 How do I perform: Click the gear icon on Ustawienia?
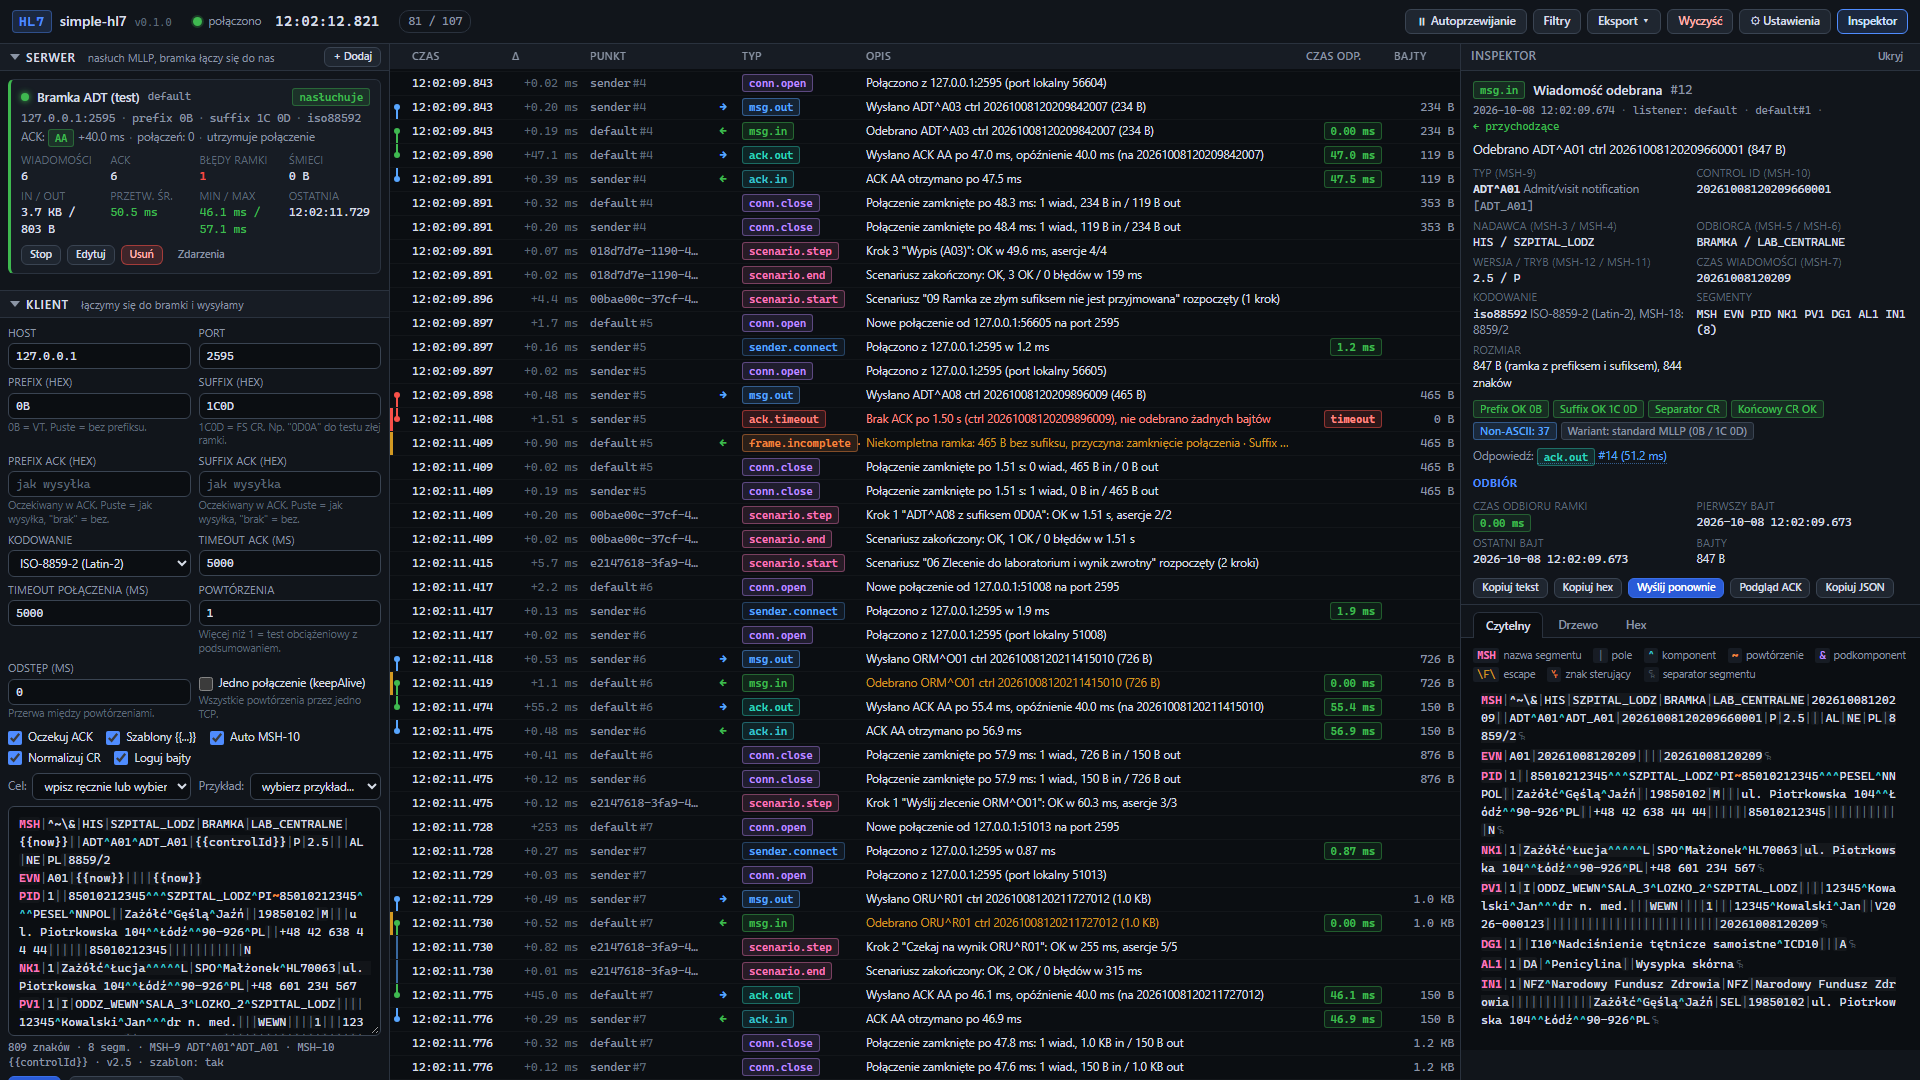[1754, 21]
